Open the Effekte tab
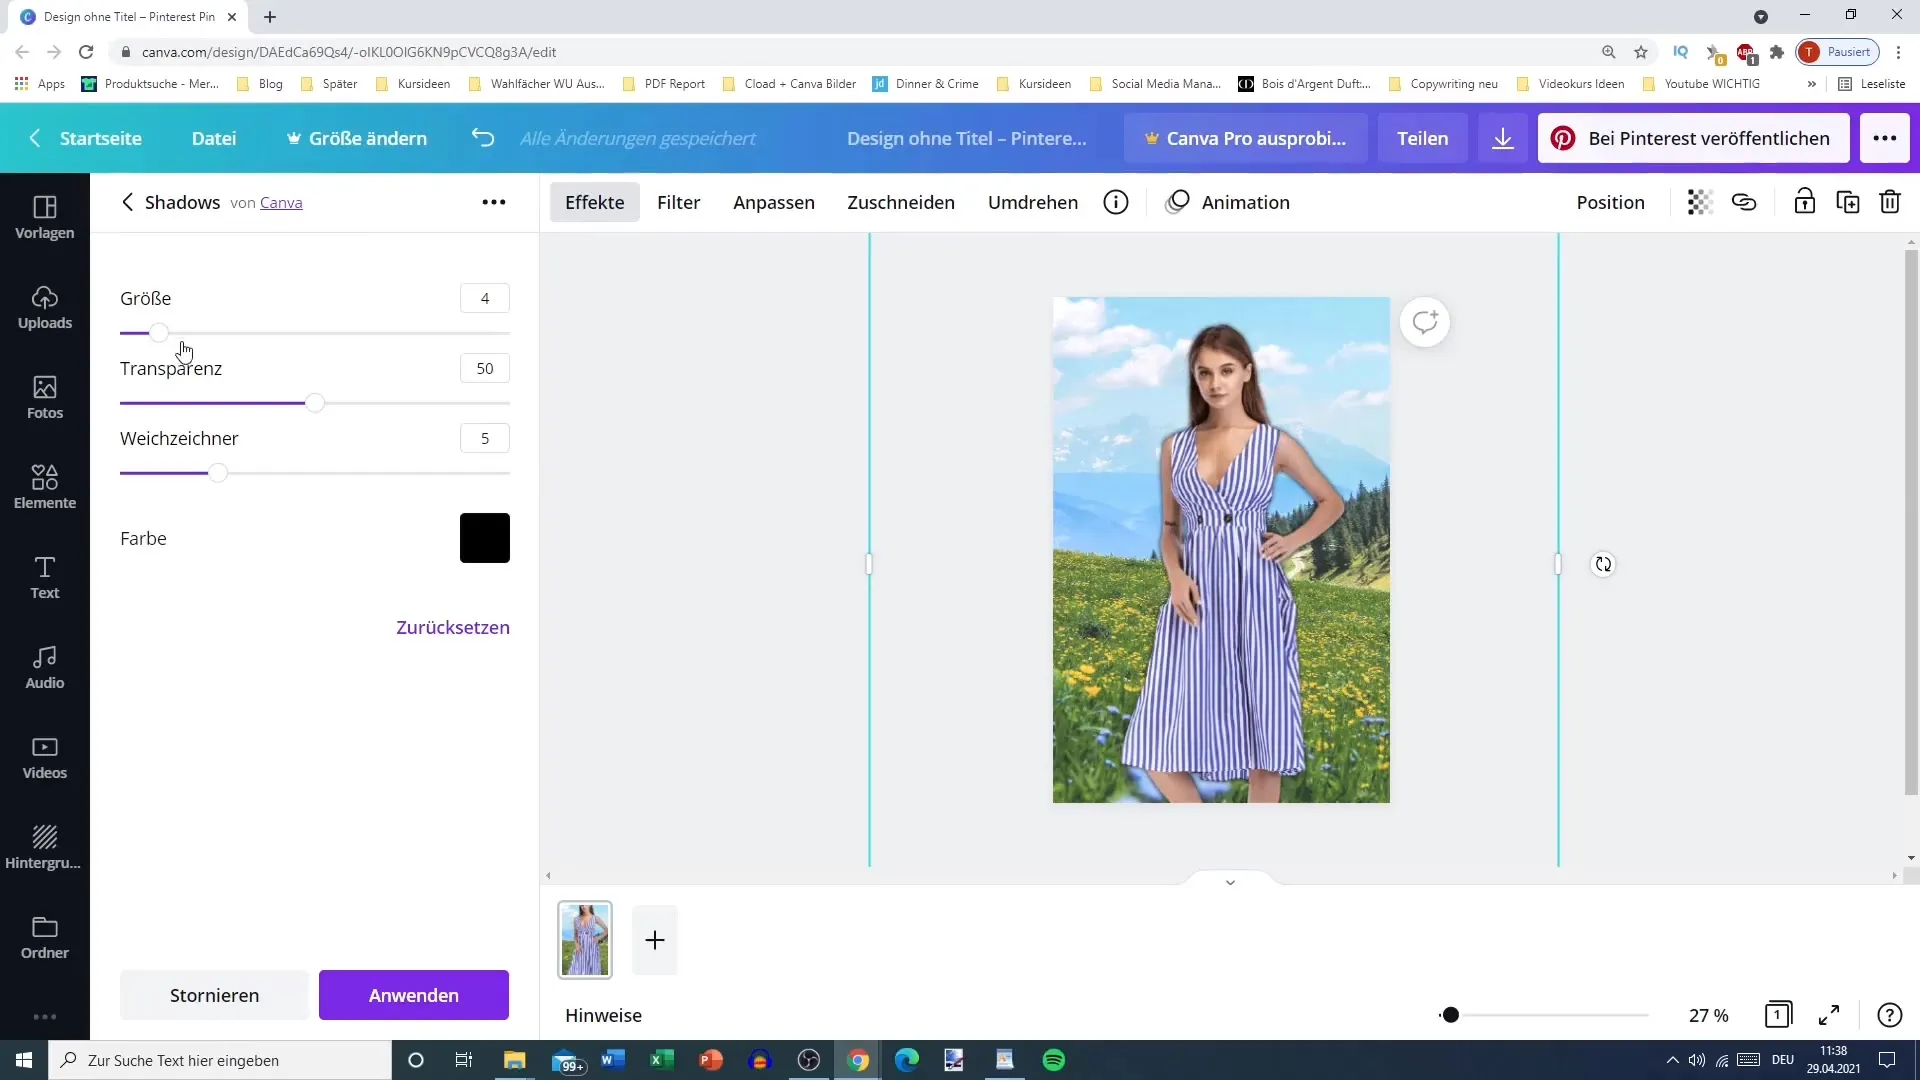This screenshot has width=1920, height=1080. point(595,202)
